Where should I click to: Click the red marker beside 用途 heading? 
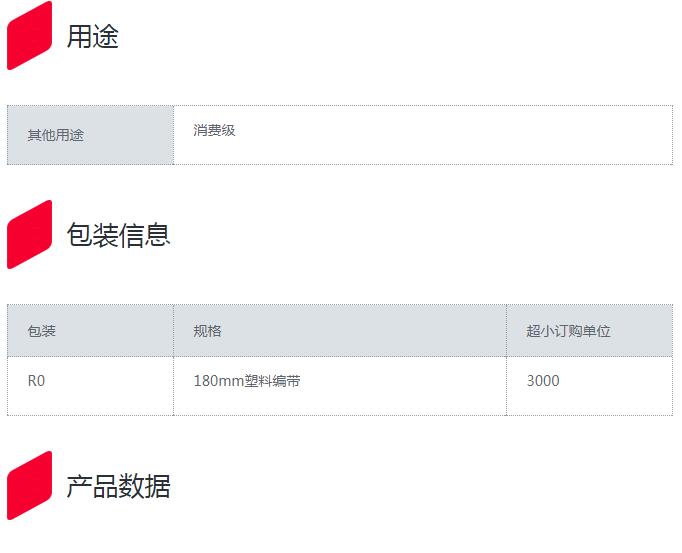click(x=29, y=36)
